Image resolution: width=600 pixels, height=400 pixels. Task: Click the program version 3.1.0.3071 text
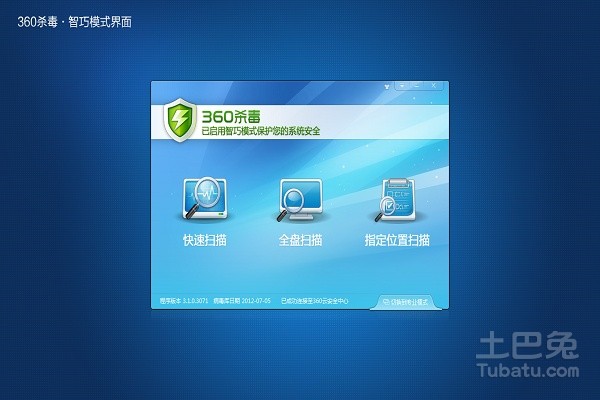184,301
